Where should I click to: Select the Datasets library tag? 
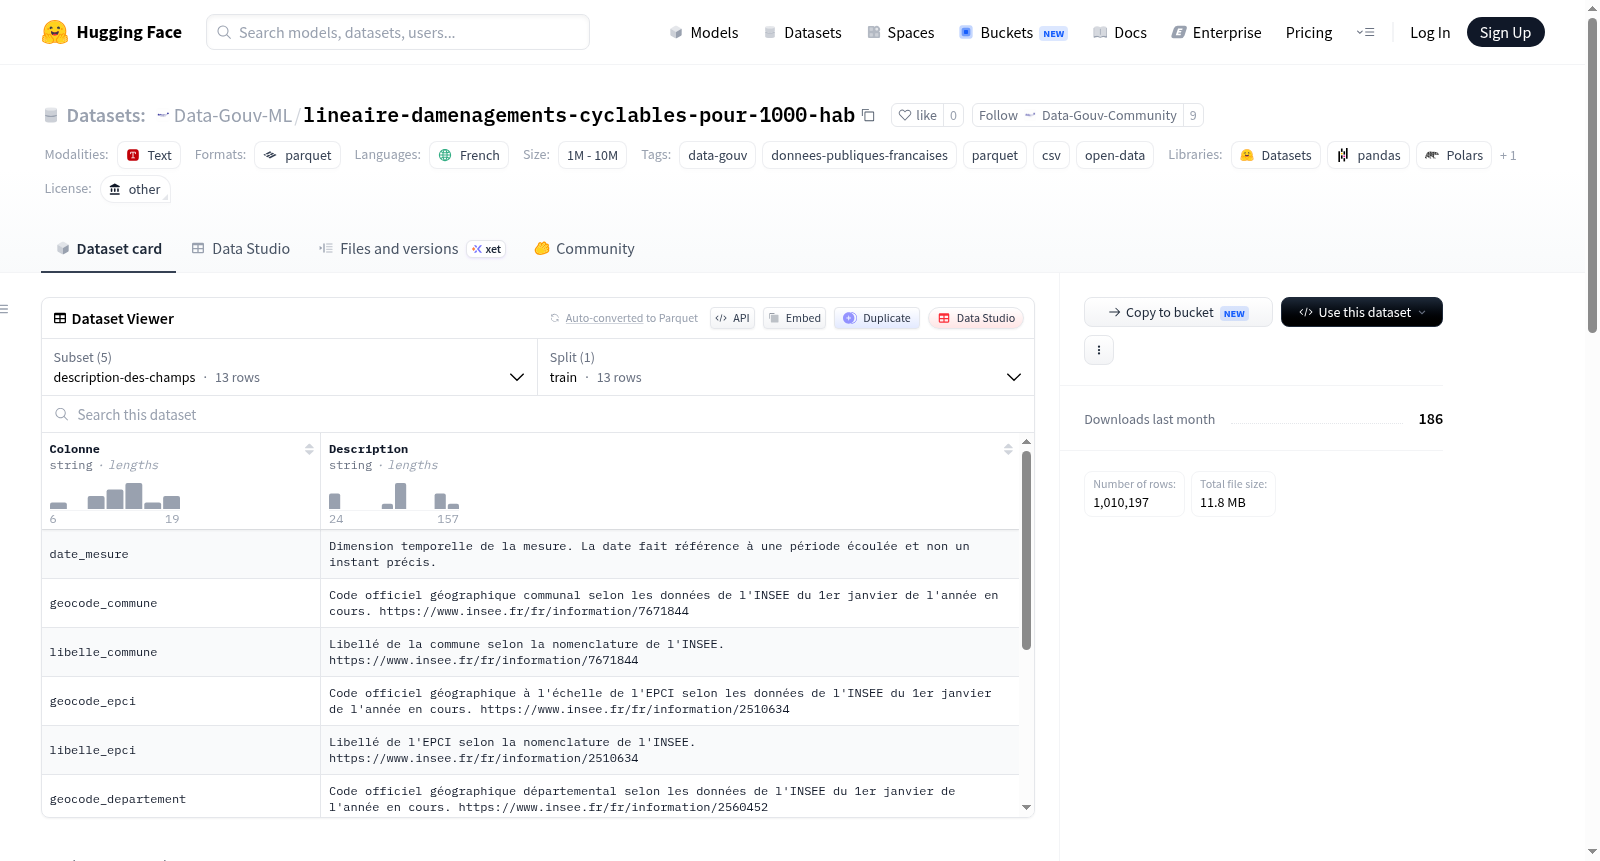[1275, 155]
